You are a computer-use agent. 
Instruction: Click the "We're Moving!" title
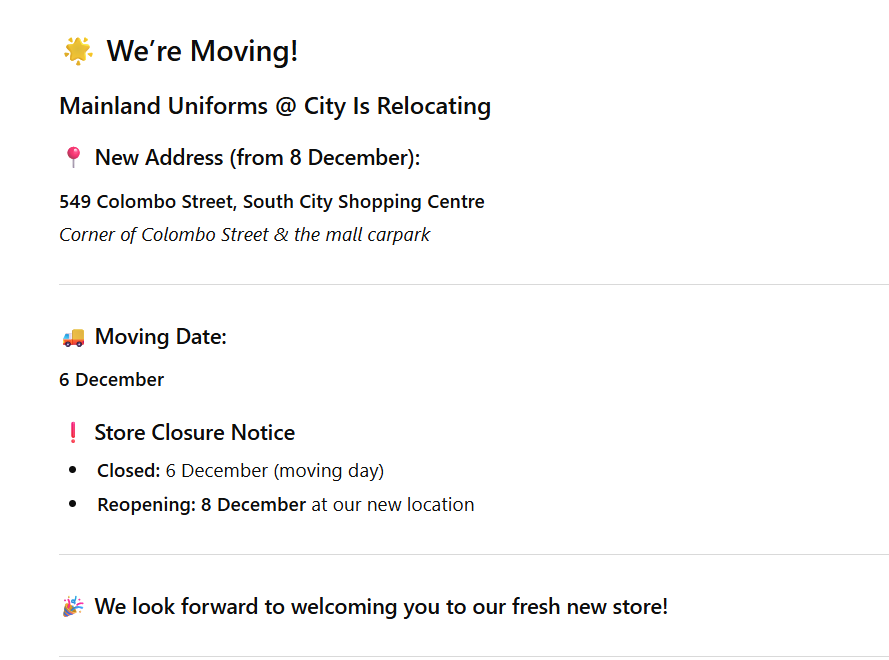point(202,51)
